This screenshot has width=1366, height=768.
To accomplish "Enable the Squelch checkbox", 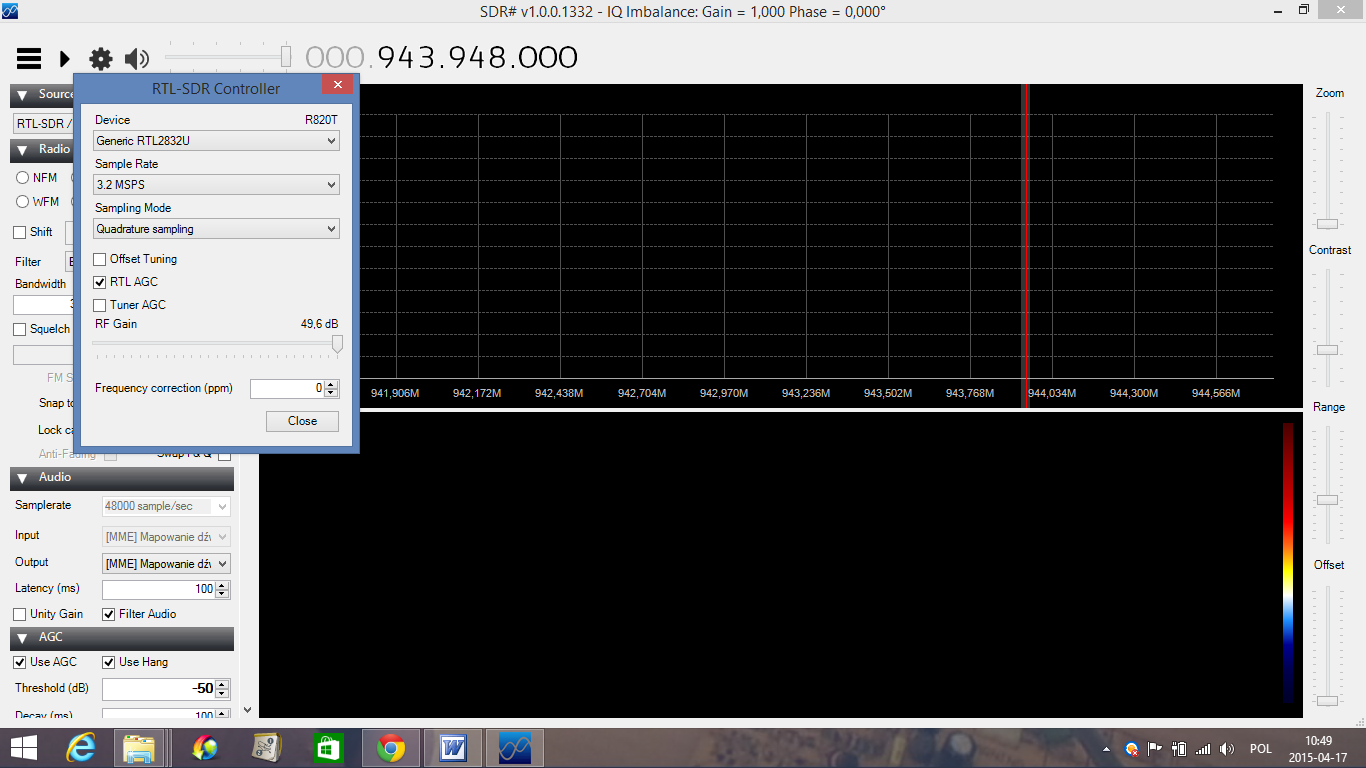I will (x=20, y=329).
